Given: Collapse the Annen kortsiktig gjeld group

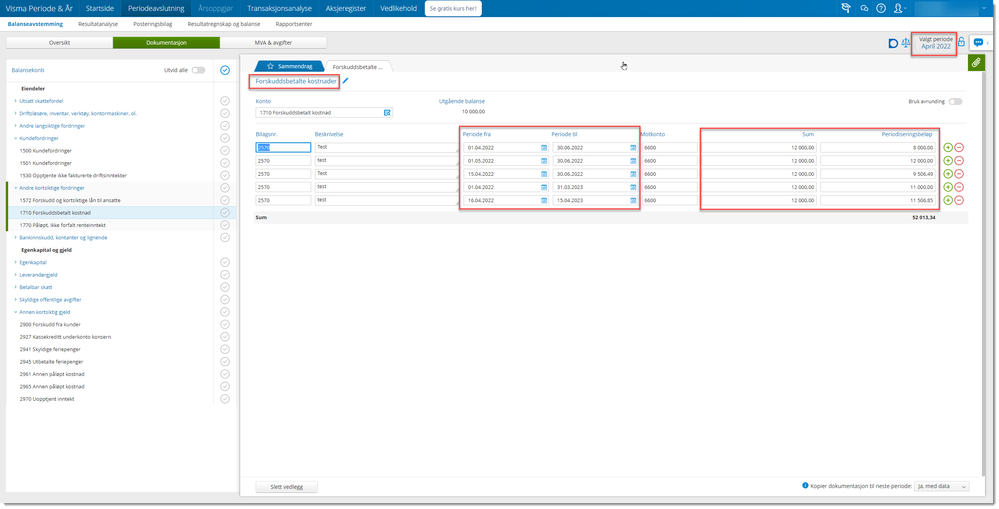Looking at the screenshot, I should pyautogui.click(x=15, y=312).
